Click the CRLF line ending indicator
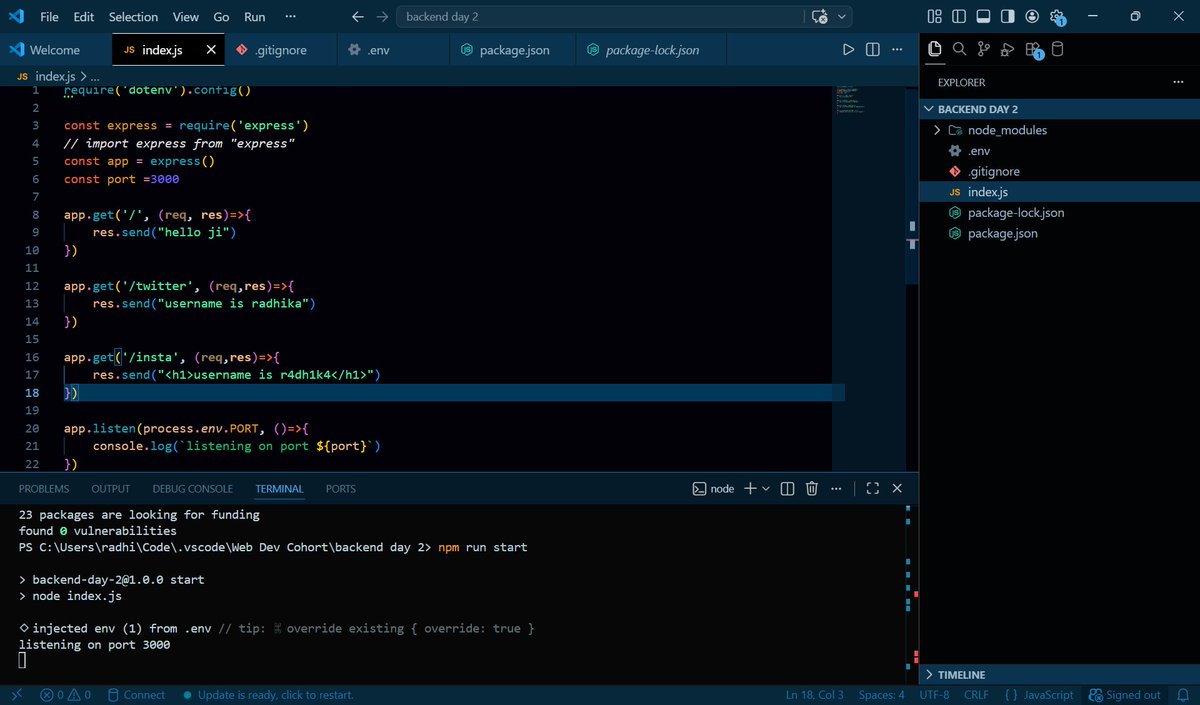 976,695
